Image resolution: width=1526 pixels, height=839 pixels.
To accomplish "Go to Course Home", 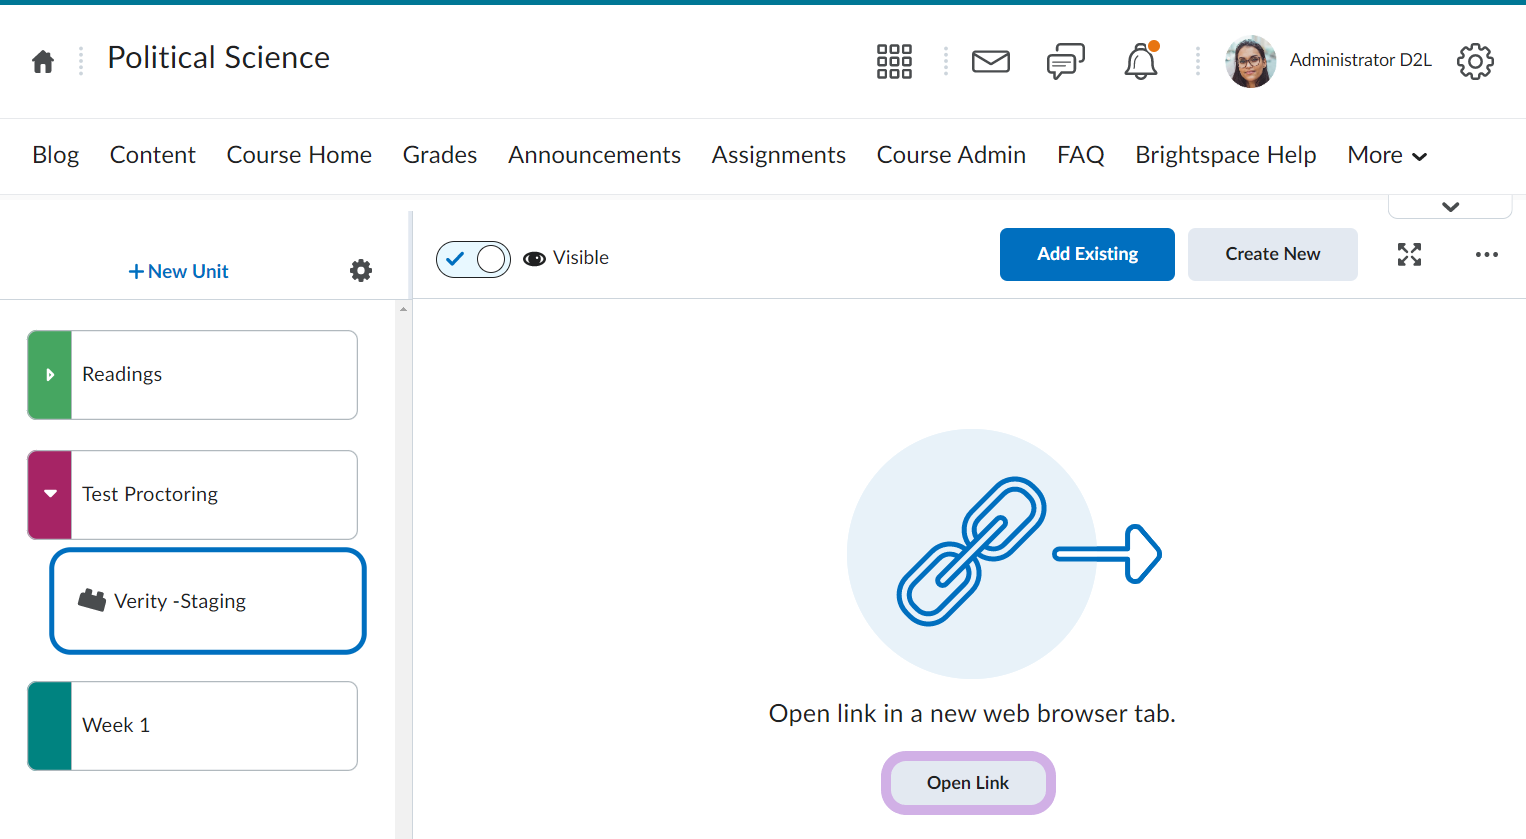I will pos(299,155).
